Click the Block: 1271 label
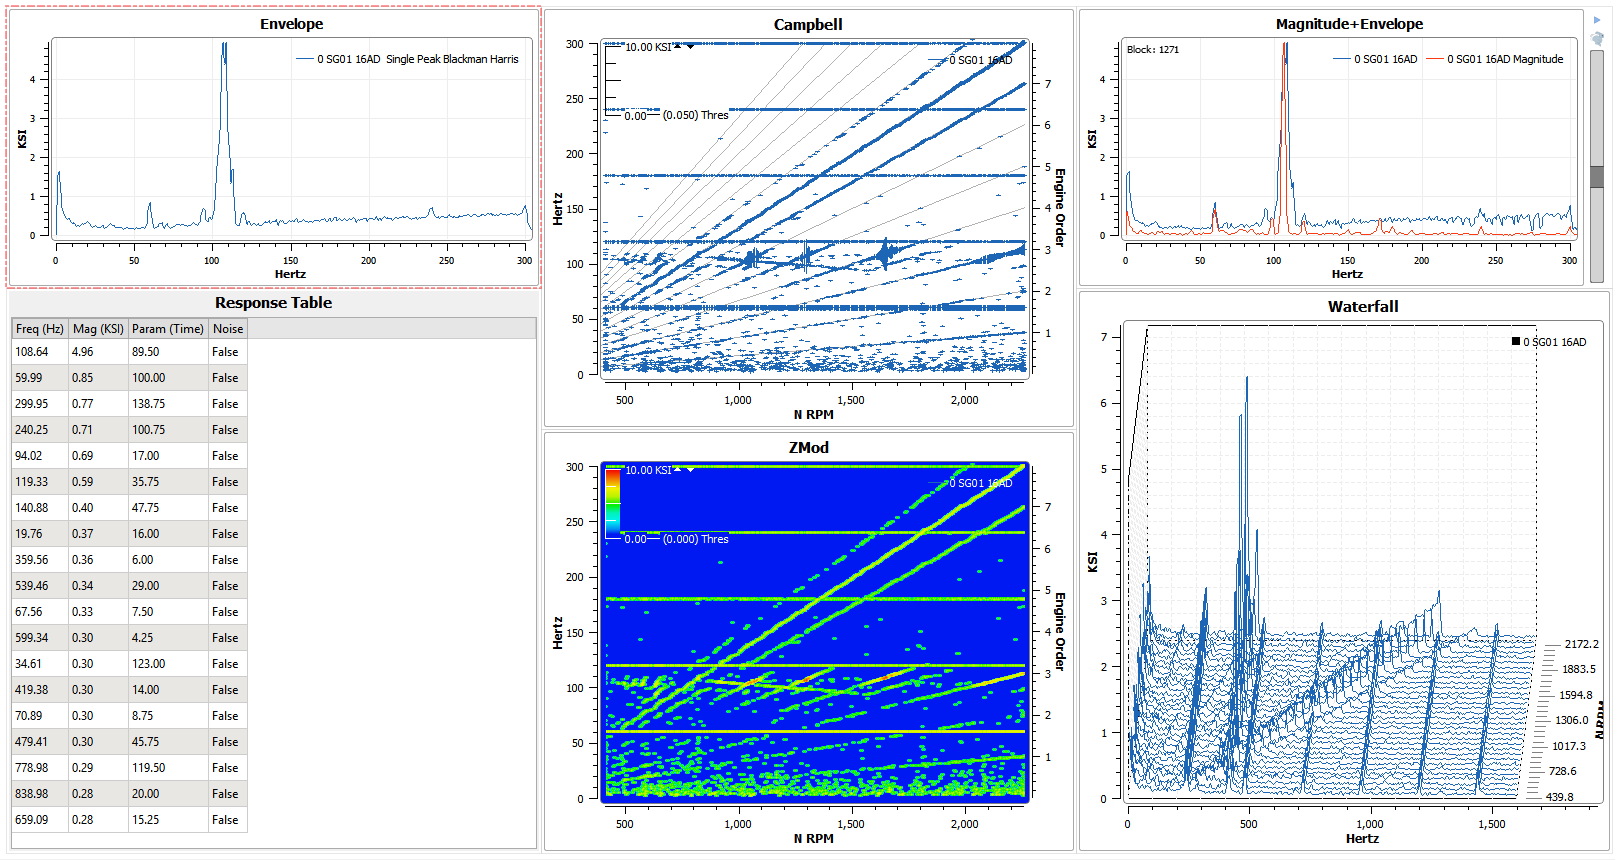 pyautogui.click(x=1153, y=49)
